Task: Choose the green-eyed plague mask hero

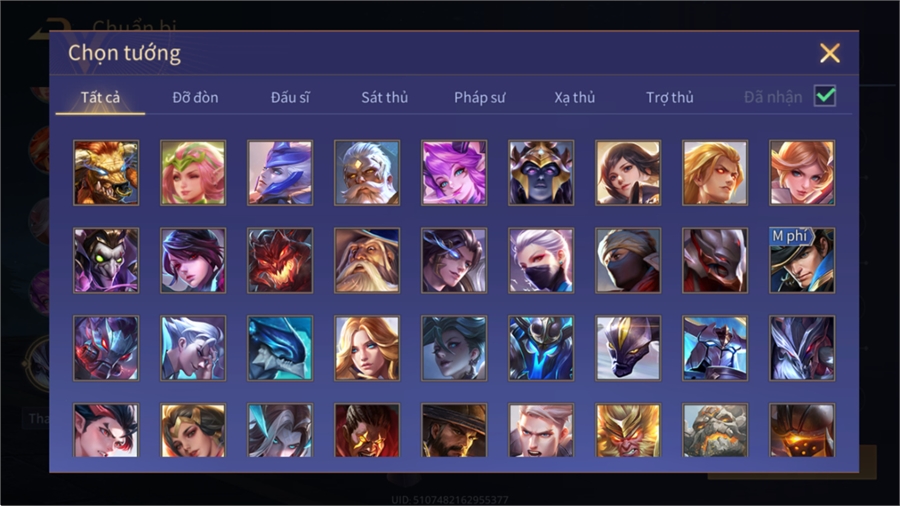Action: coord(106,260)
